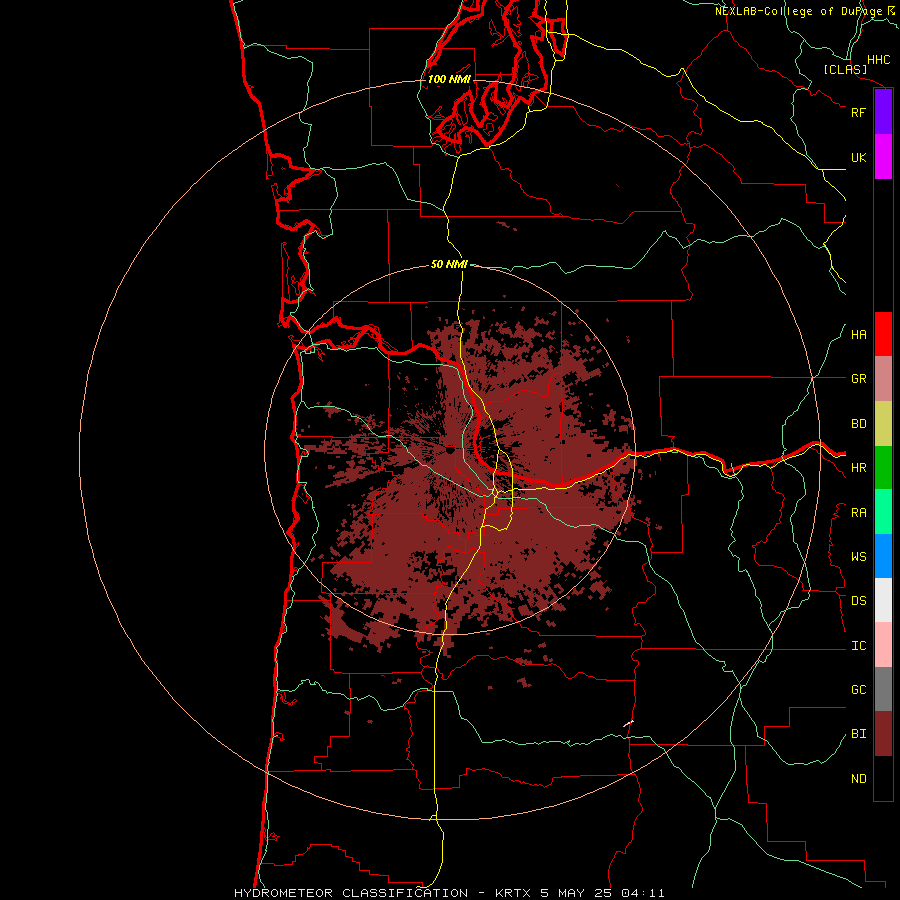Click the BI legend label

point(858,734)
